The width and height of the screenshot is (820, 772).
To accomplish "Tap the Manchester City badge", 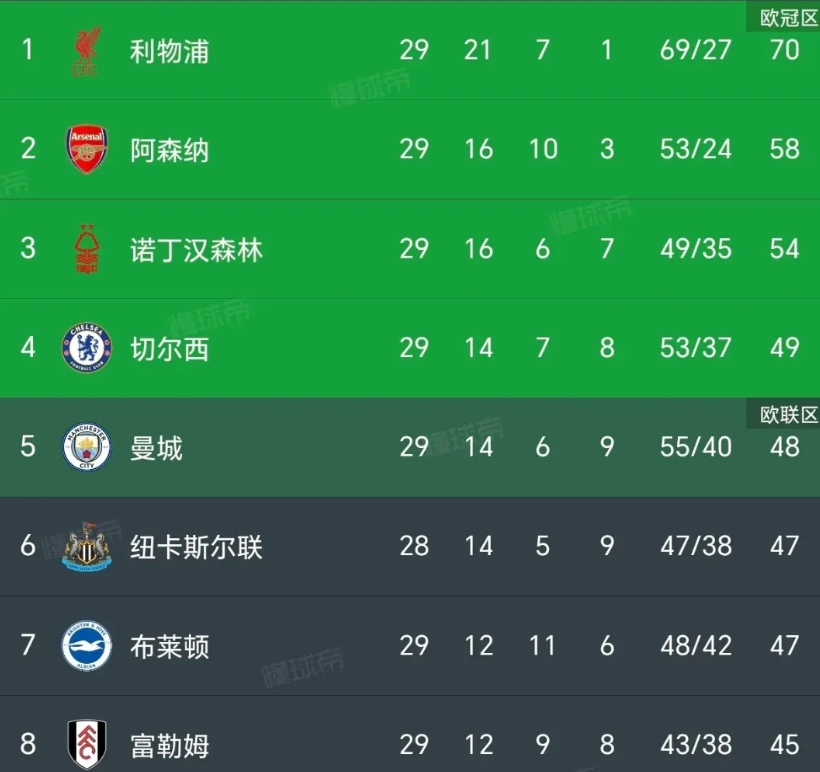I will pos(87,447).
